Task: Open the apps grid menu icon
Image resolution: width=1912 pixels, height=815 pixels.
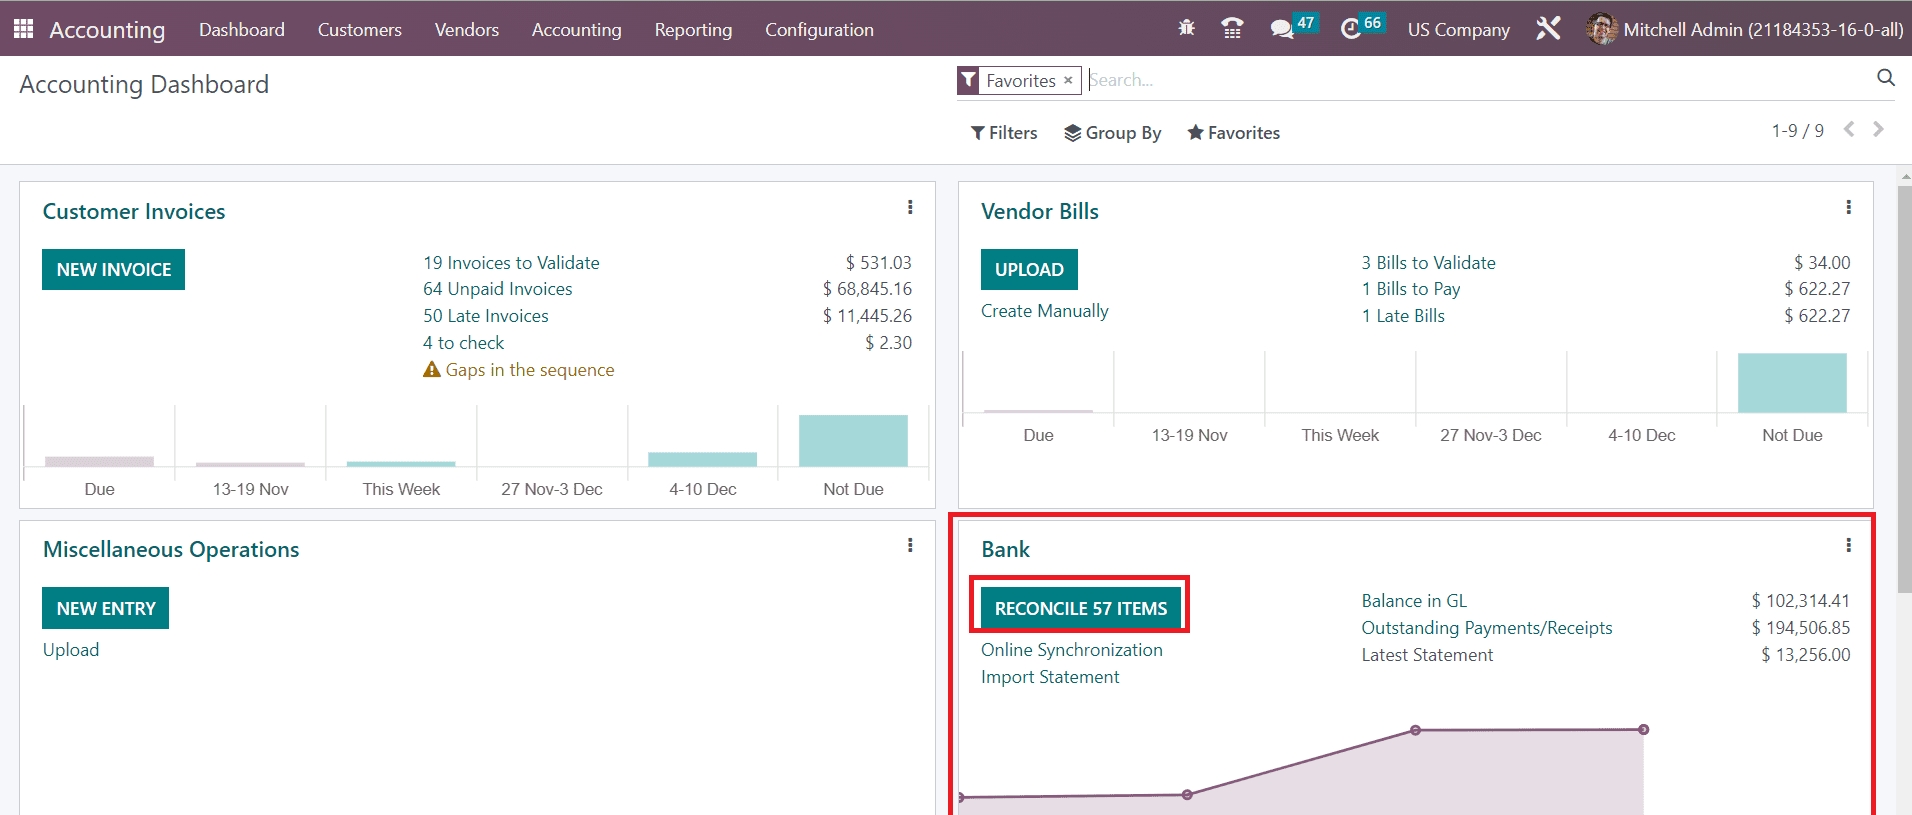Action: [x=24, y=29]
